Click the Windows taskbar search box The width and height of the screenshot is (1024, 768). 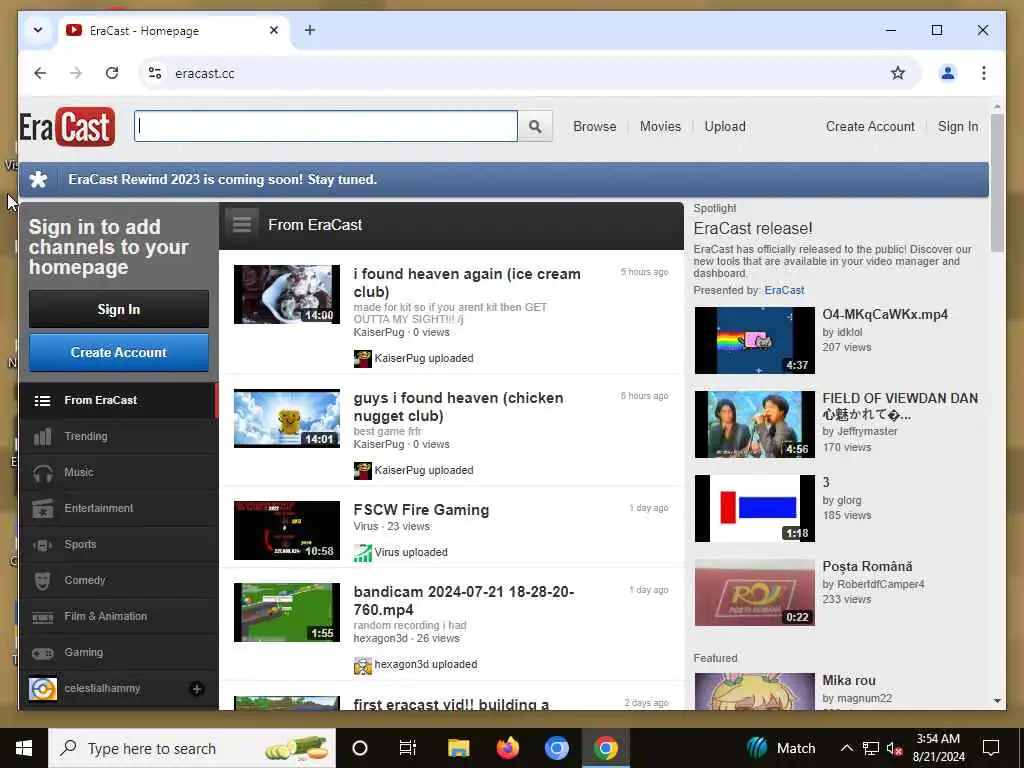pyautogui.click(x=192, y=748)
